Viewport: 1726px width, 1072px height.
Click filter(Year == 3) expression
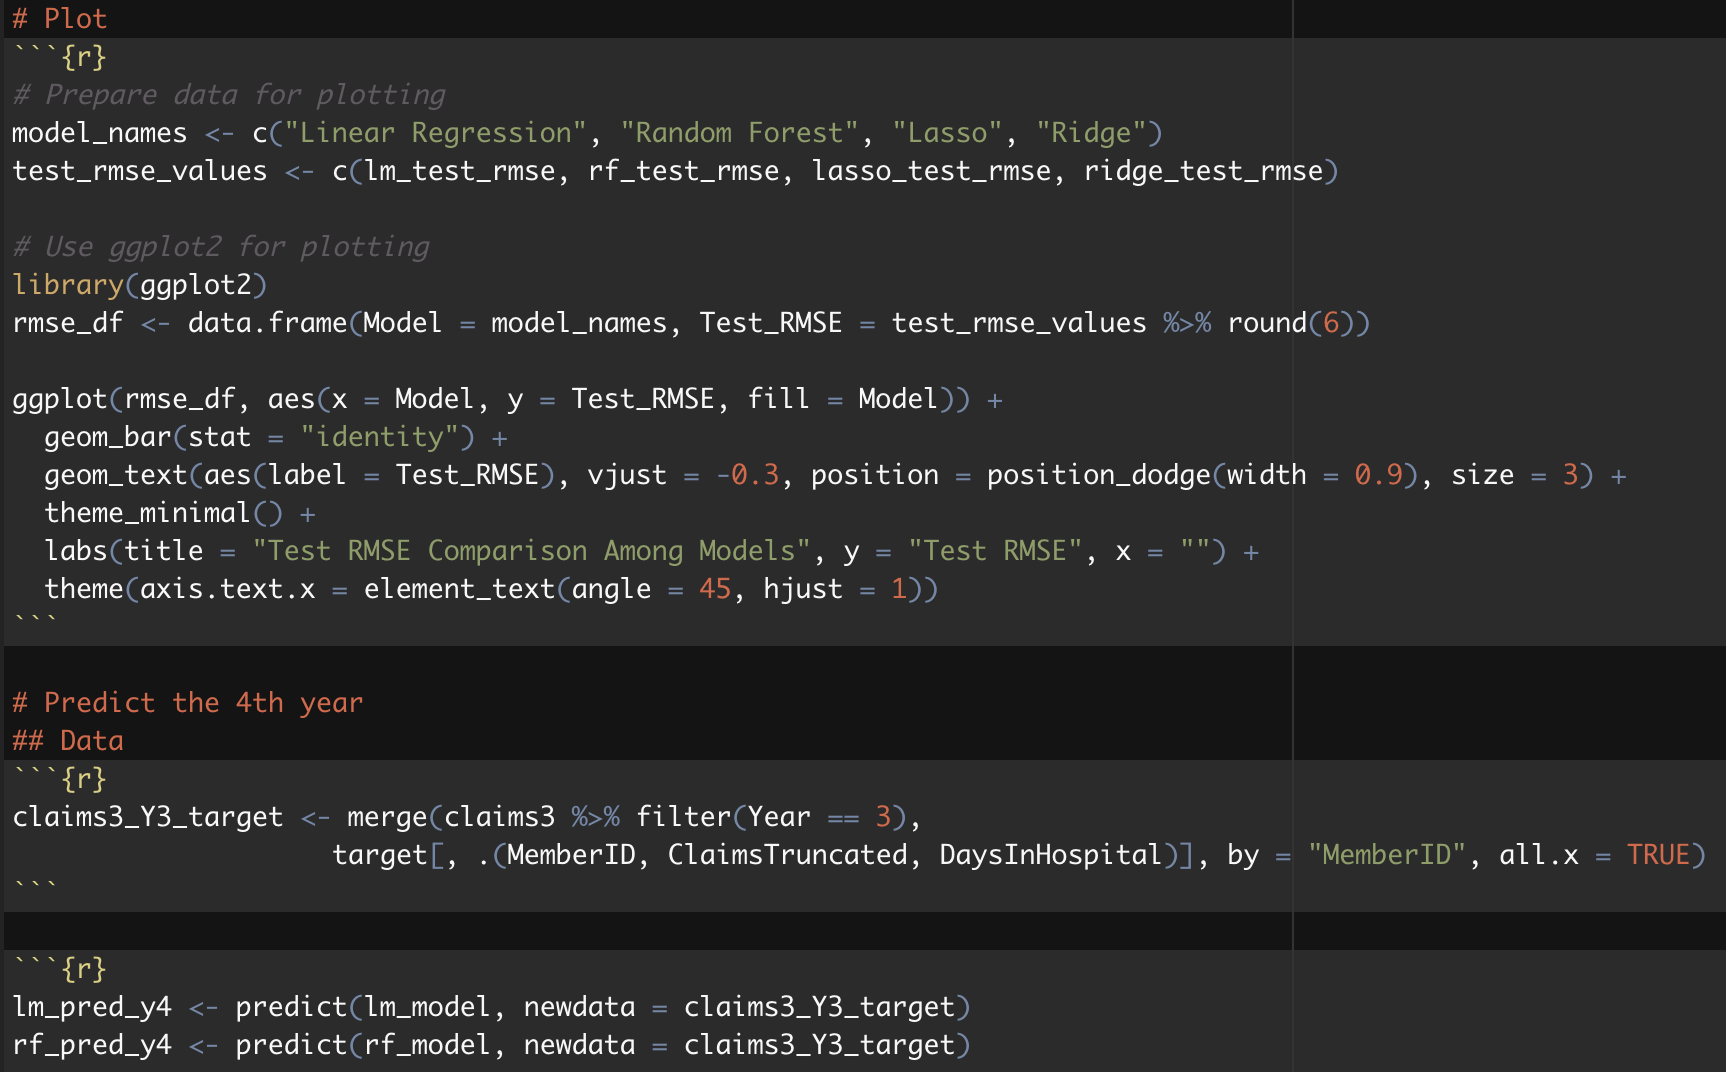tap(771, 817)
